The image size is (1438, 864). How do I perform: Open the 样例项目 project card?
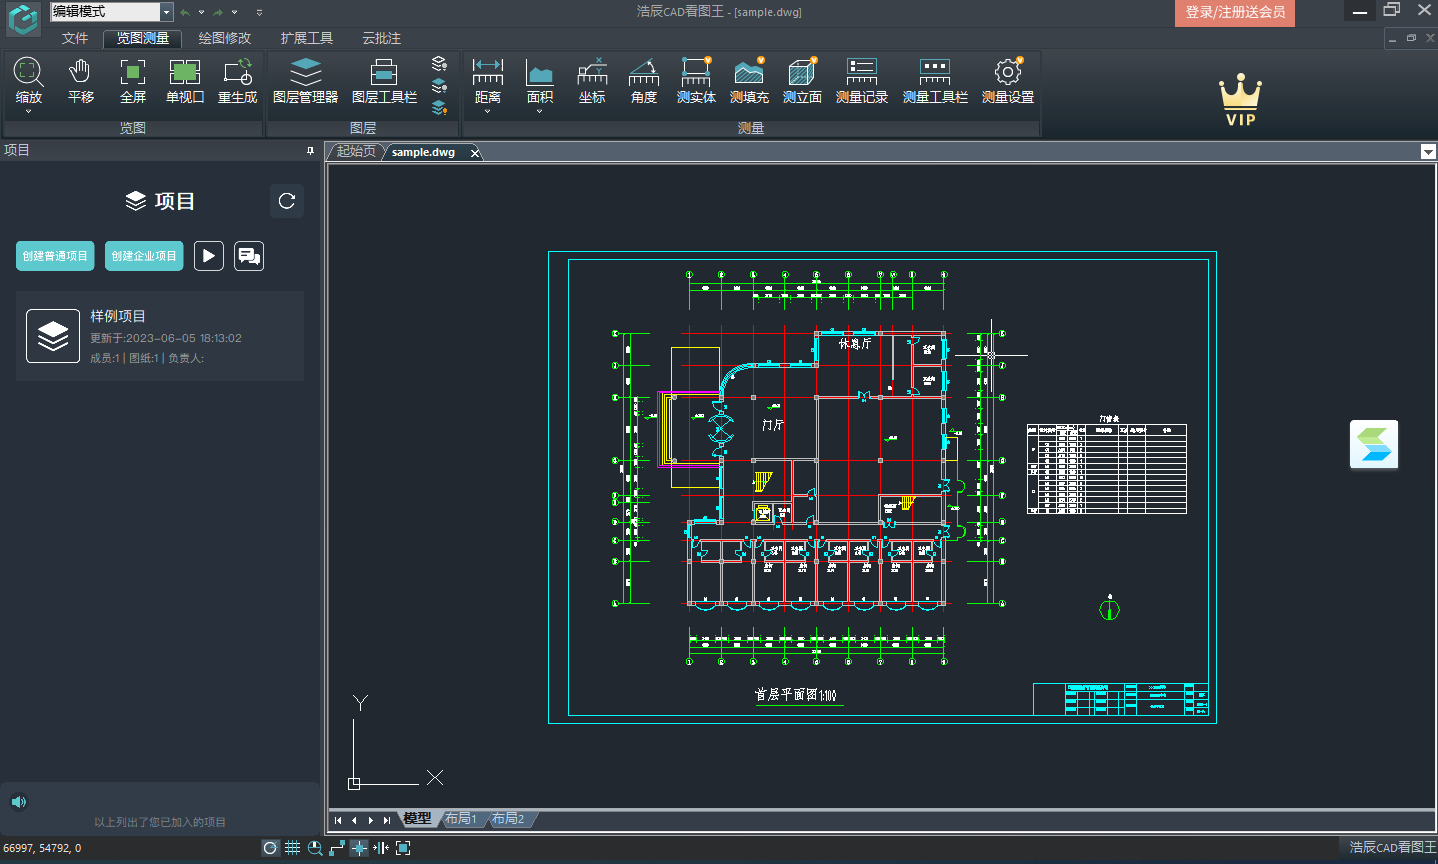(160, 336)
